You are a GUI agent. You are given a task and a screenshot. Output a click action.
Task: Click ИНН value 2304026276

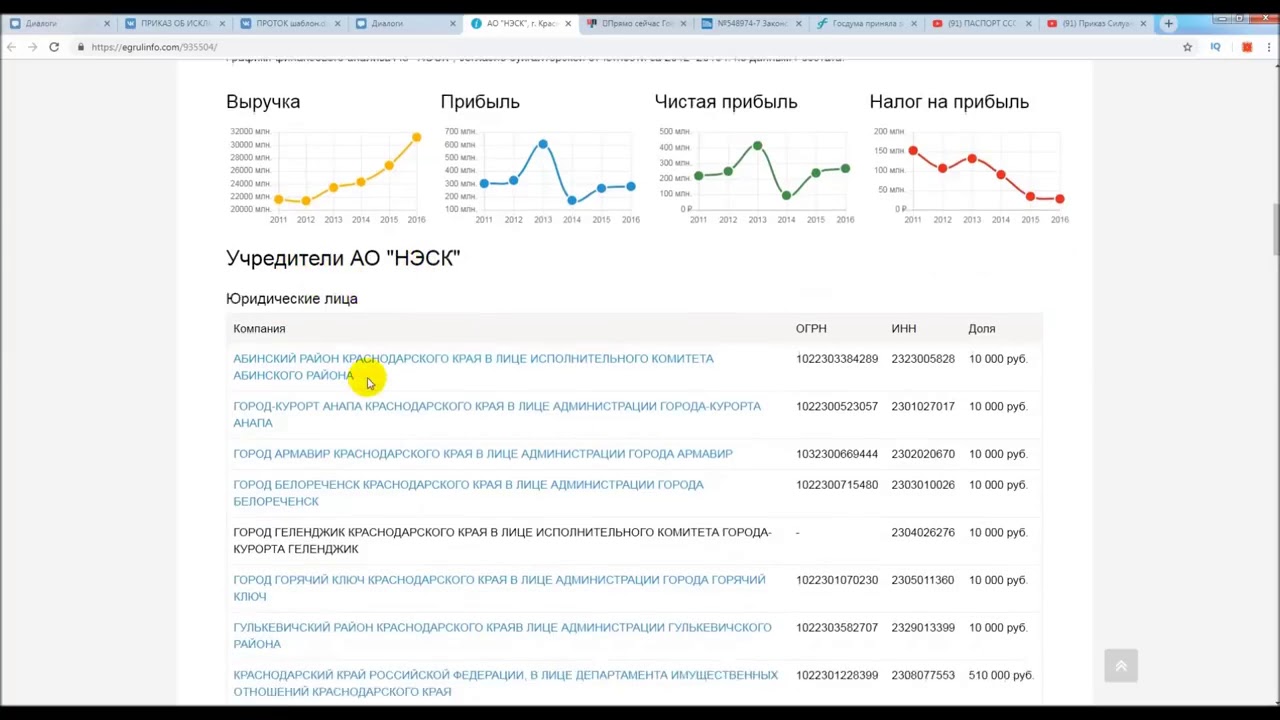point(923,533)
